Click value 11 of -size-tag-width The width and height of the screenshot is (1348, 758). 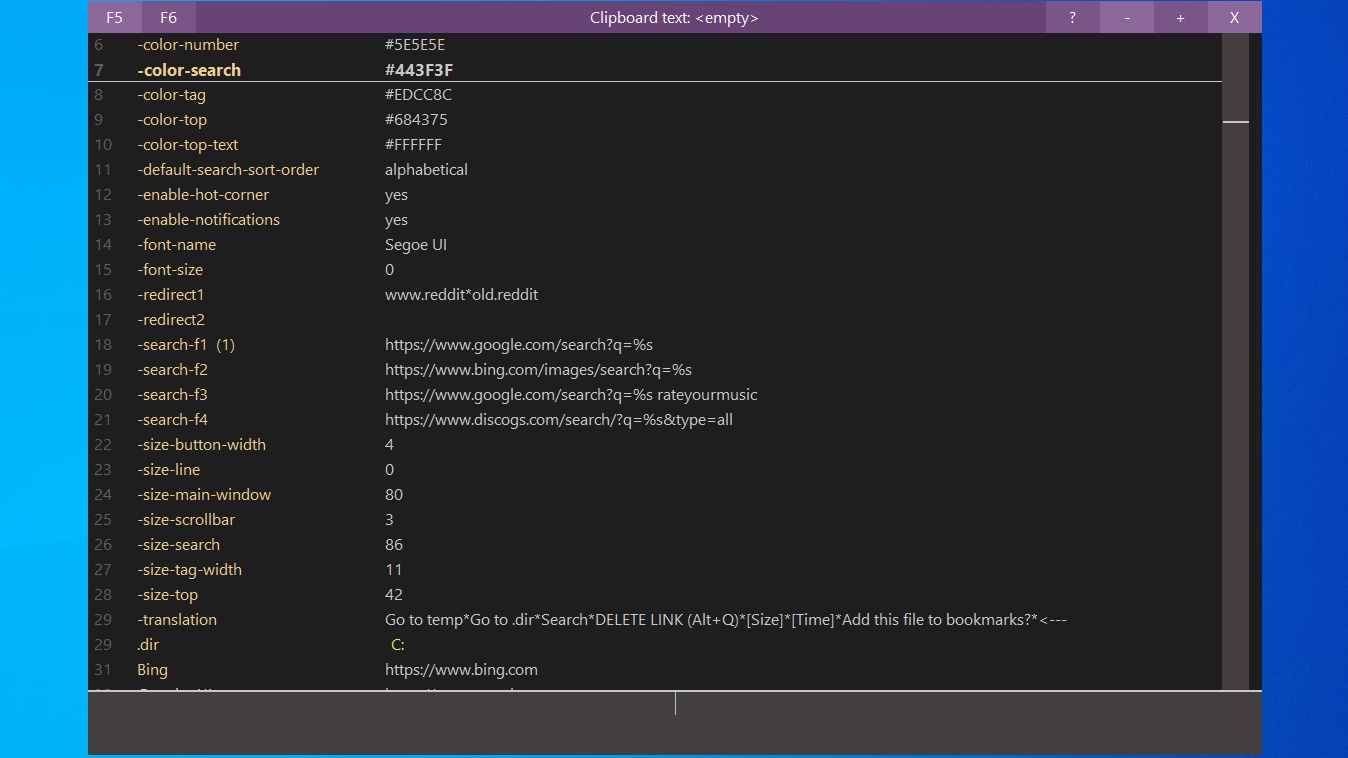coord(394,570)
